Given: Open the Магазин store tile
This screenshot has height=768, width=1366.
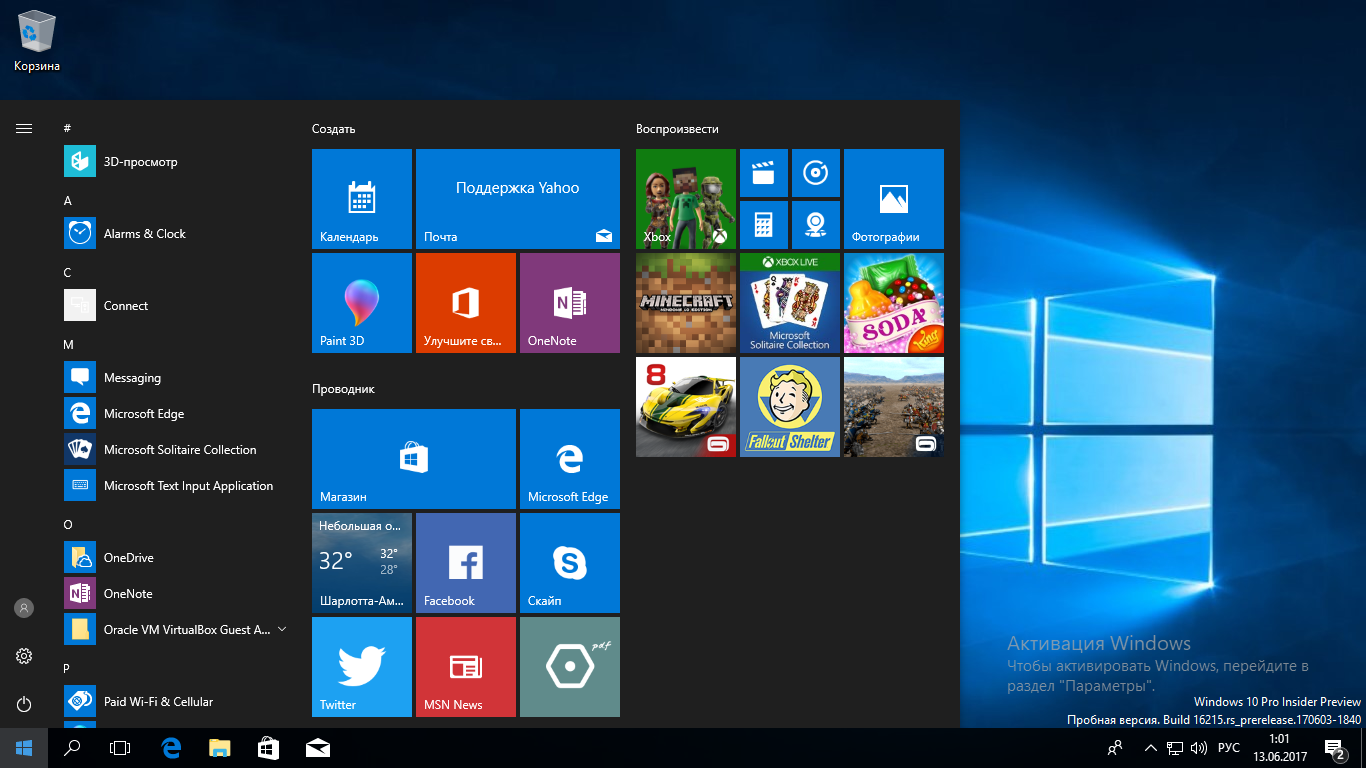Looking at the screenshot, I should pyautogui.click(x=414, y=459).
